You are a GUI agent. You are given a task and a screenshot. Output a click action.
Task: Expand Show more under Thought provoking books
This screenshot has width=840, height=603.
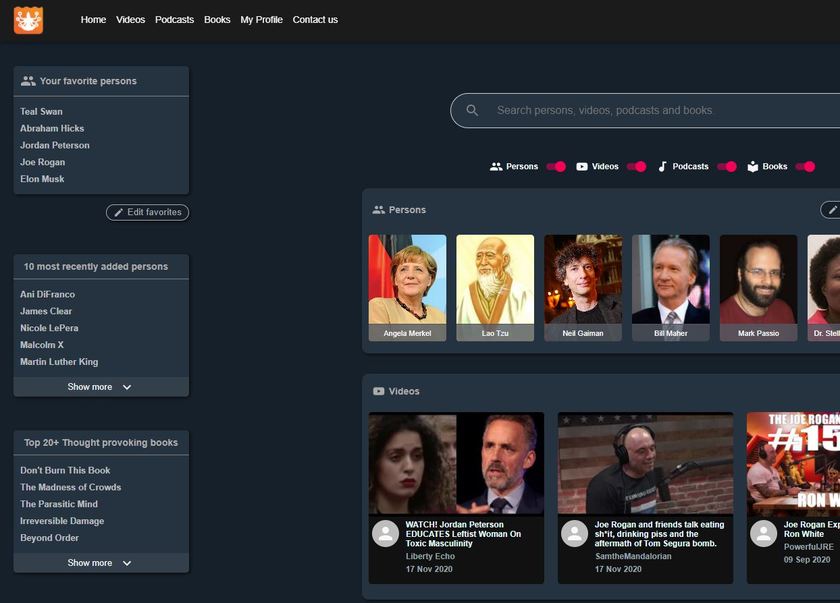(x=101, y=563)
